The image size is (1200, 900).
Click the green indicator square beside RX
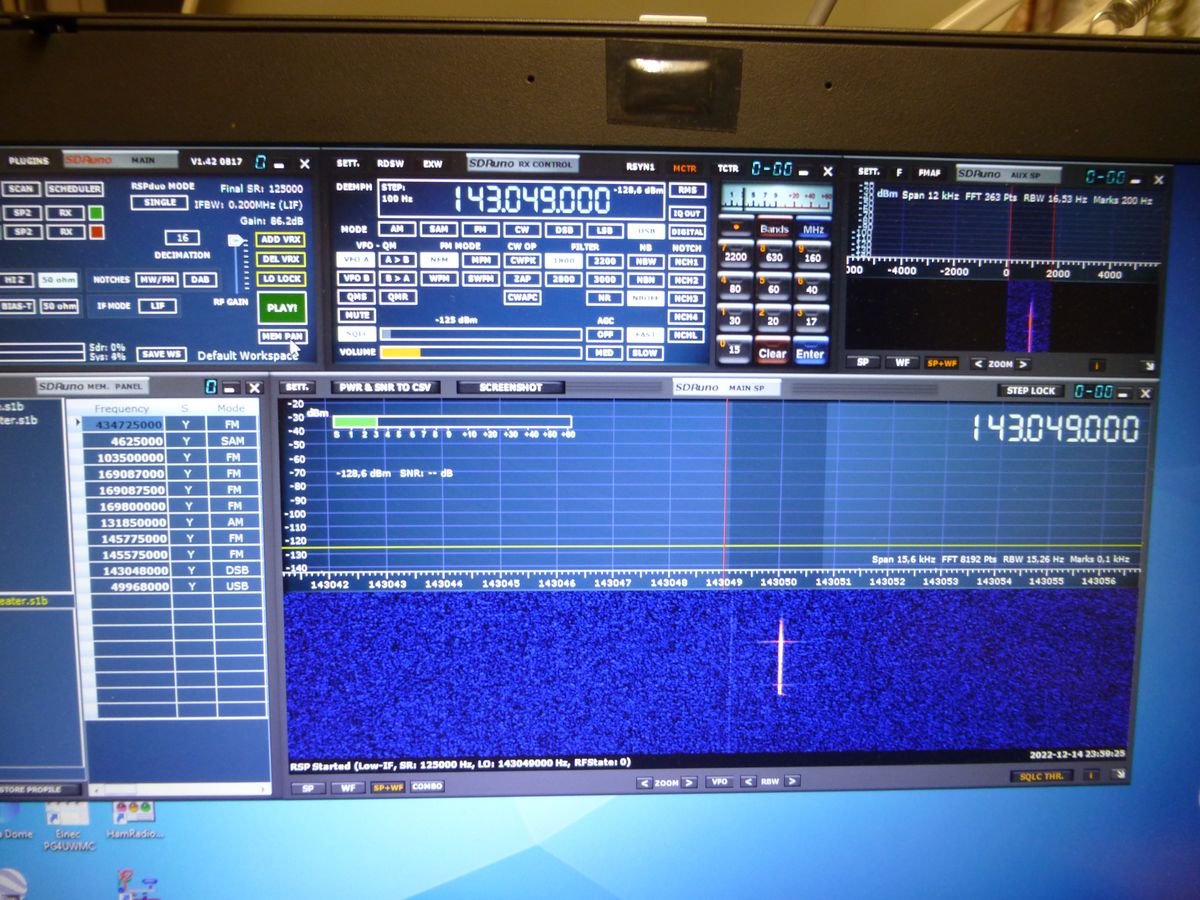point(95,213)
